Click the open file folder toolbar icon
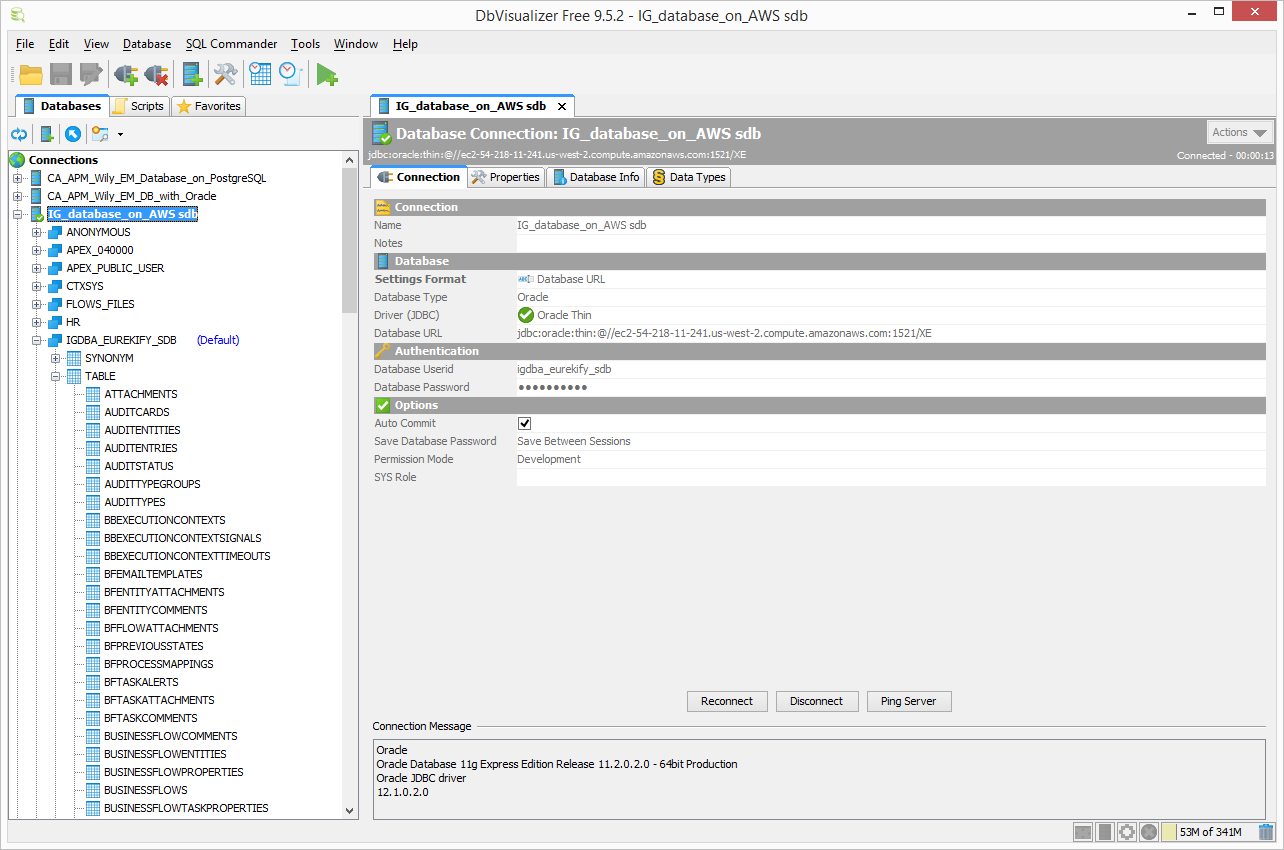 pyautogui.click(x=31, y=74)
